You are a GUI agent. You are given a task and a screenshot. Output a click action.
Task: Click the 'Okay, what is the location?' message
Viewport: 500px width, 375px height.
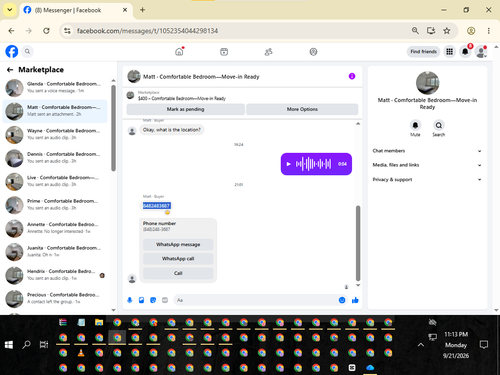coord(172,130)
